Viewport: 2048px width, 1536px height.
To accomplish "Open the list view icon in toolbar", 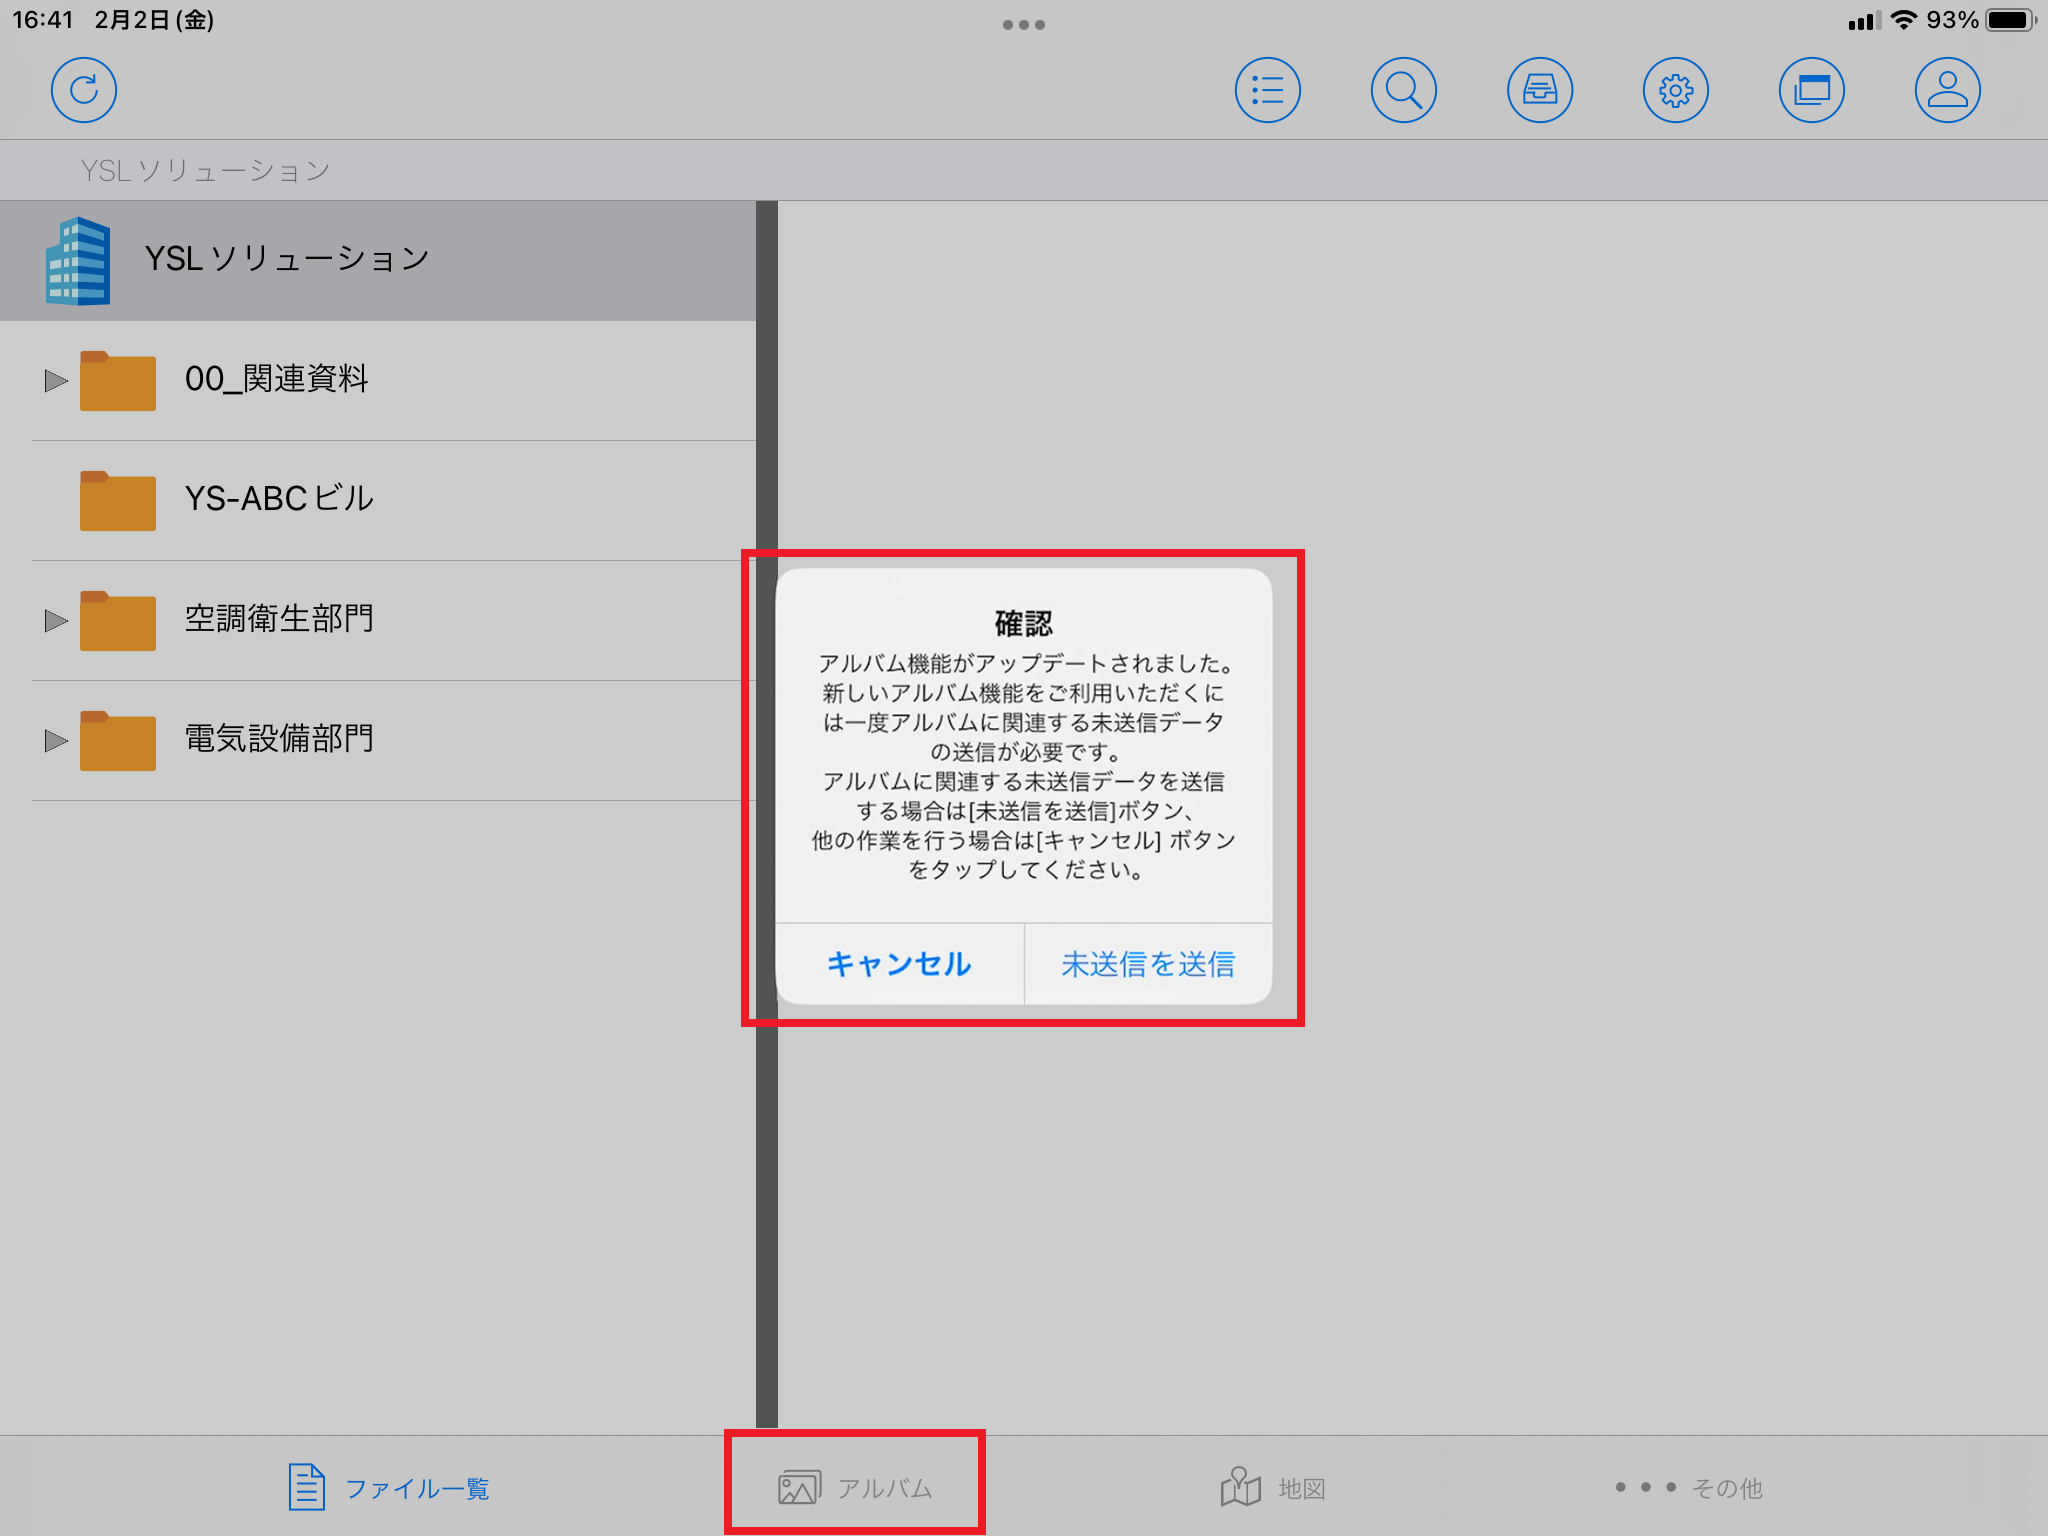I will pos(1267,90).
